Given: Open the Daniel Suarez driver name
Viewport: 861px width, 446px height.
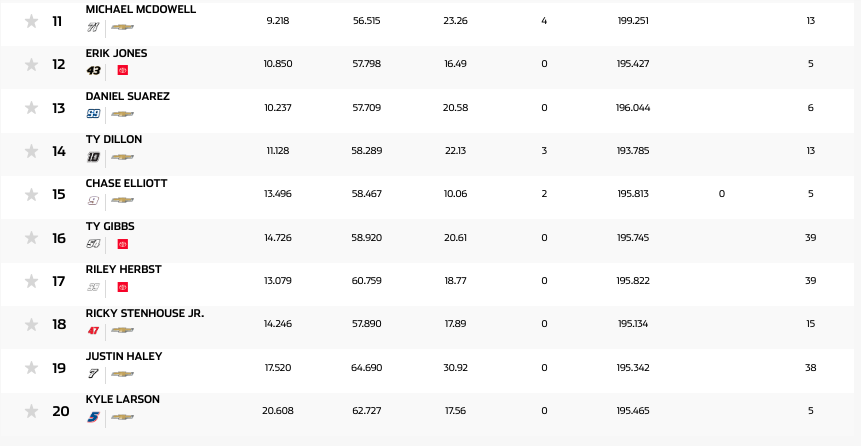Looking at the screenshot, I should [x=127, y=96].
